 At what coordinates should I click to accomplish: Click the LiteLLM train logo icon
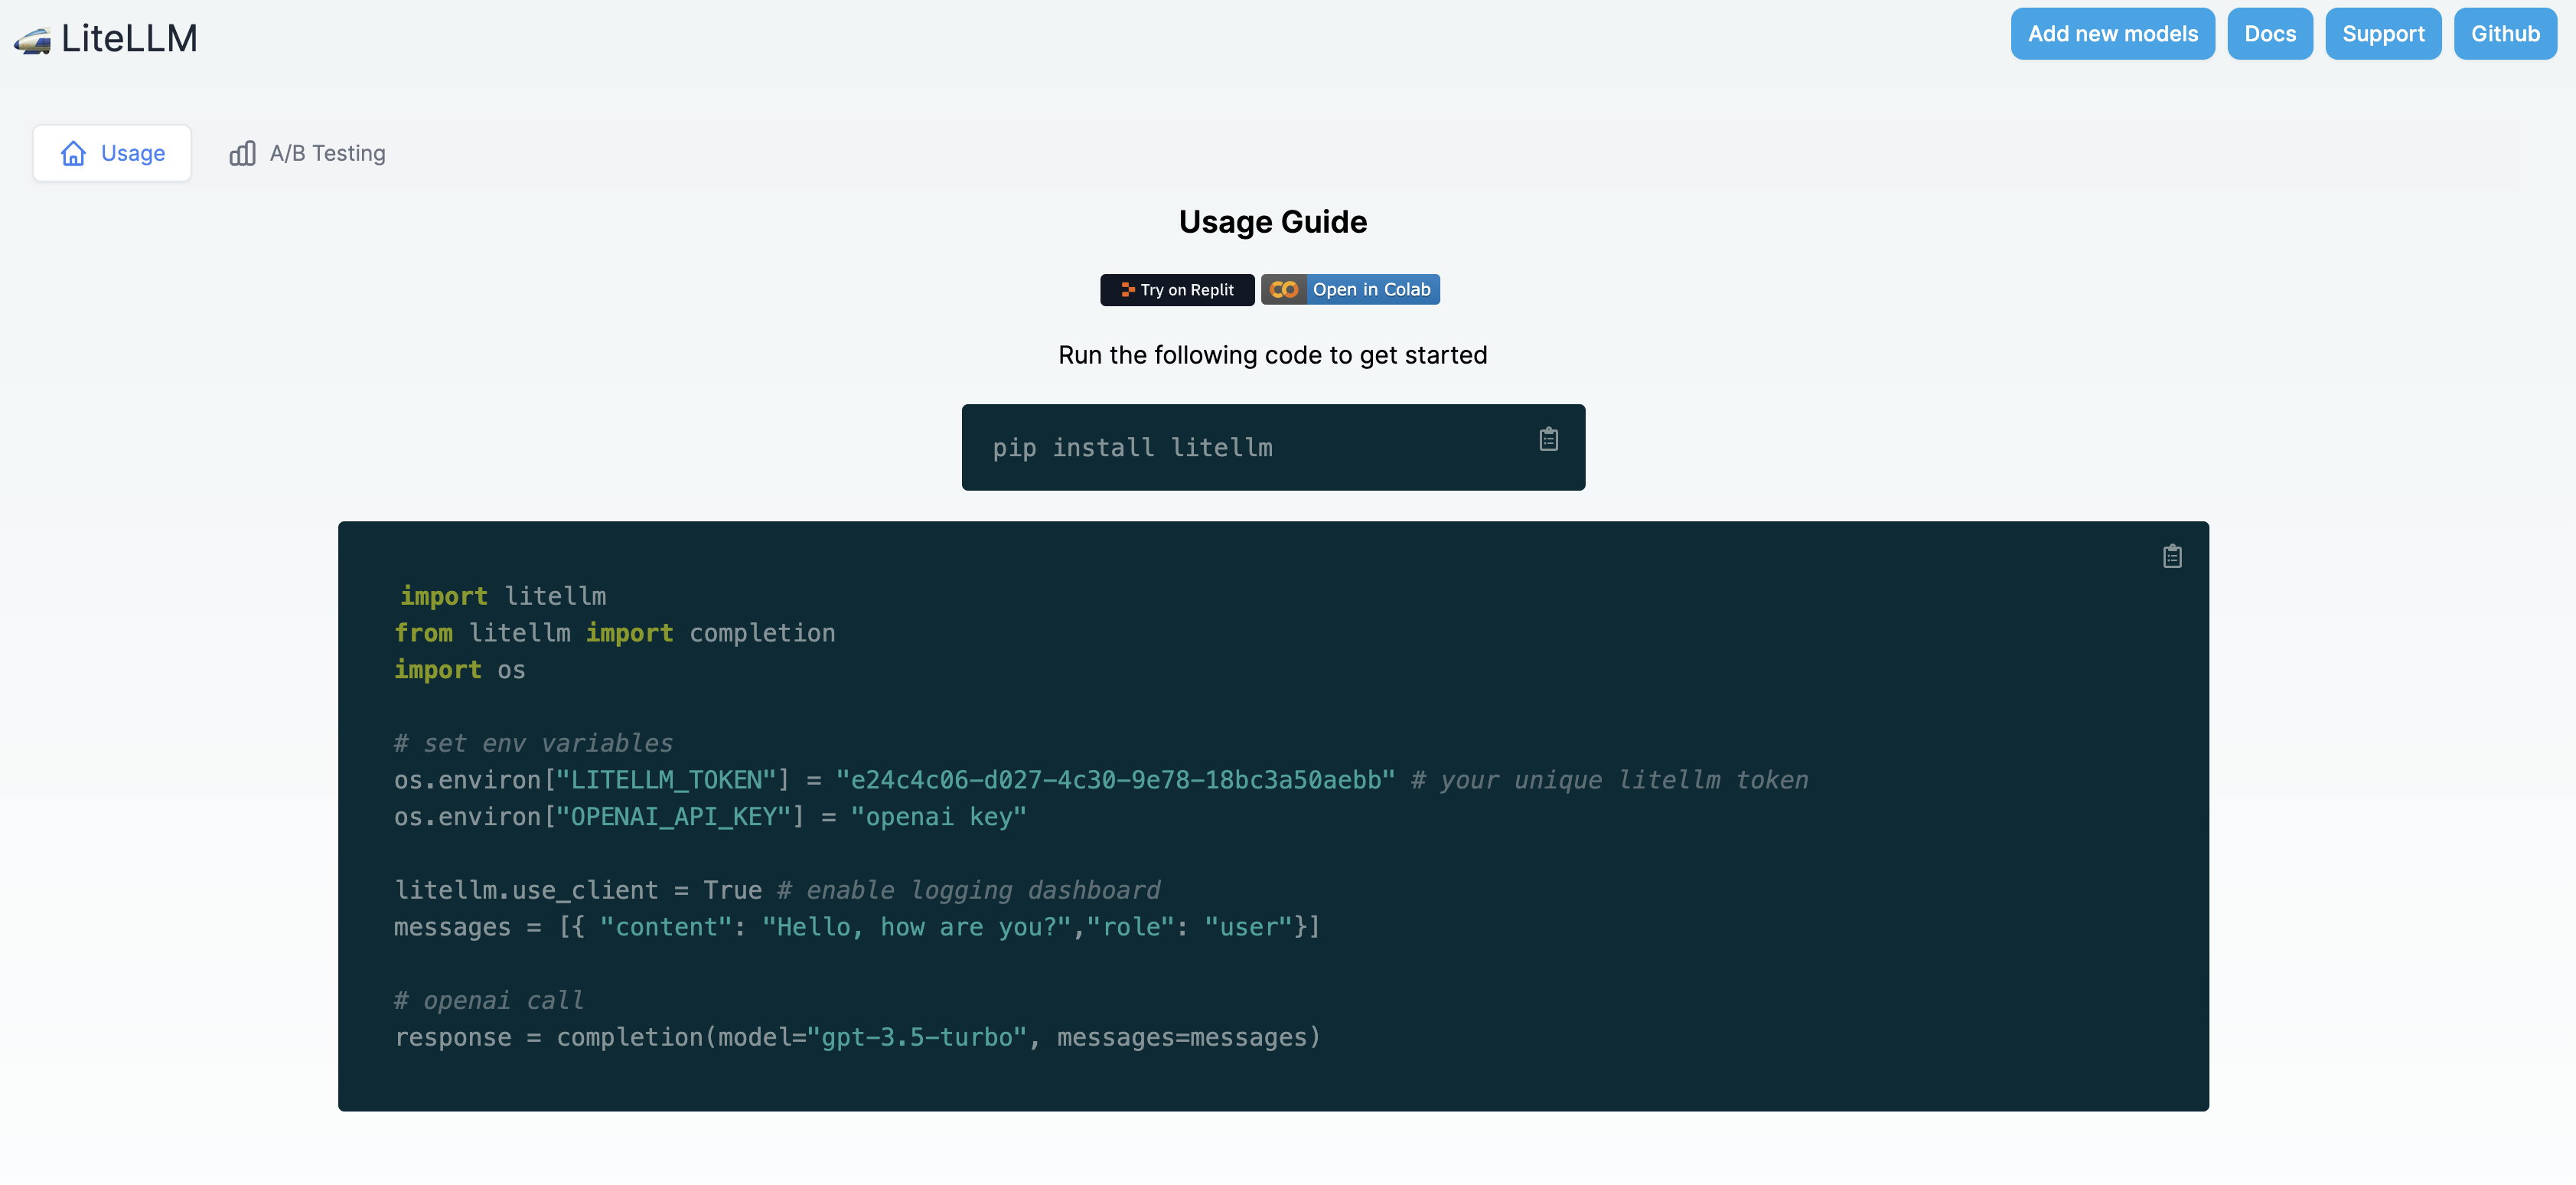(32, 40)
